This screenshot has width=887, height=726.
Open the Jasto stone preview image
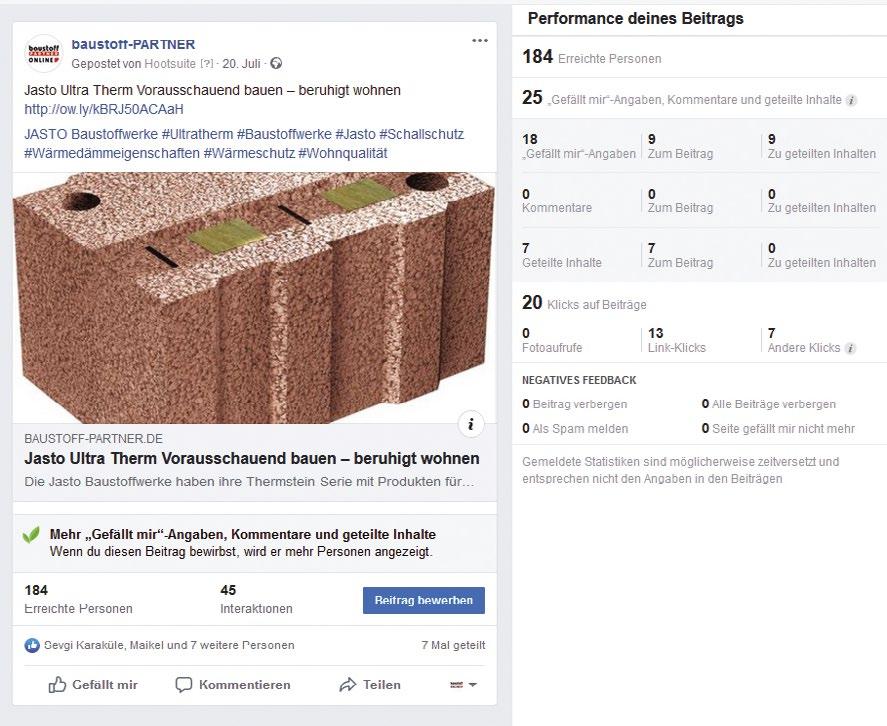tap(255, 298)
